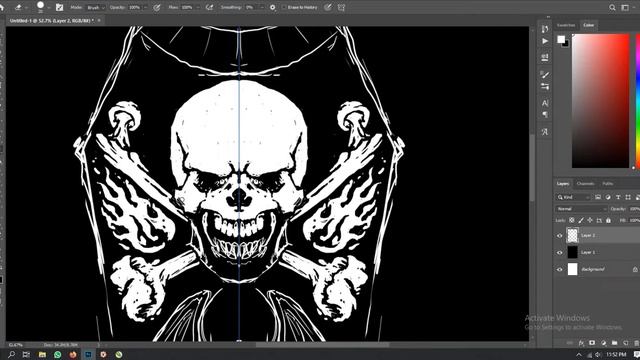640x360 pixels.
Task: Click the Opacity 100% input field
Action: (134, 8)
